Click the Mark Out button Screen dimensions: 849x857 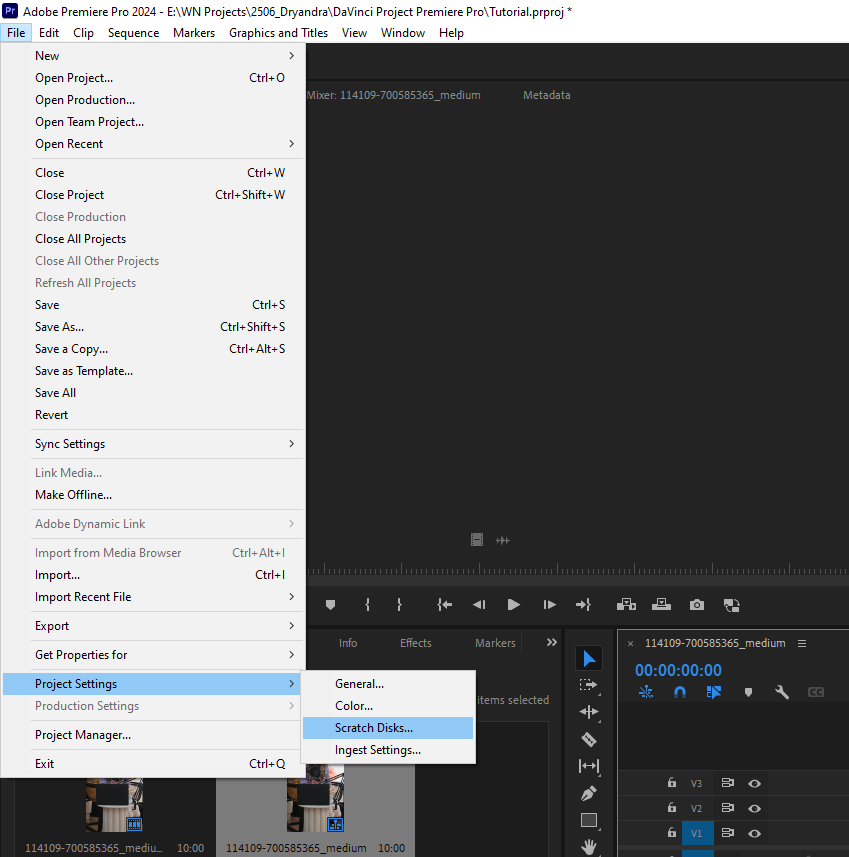[399, 604]
